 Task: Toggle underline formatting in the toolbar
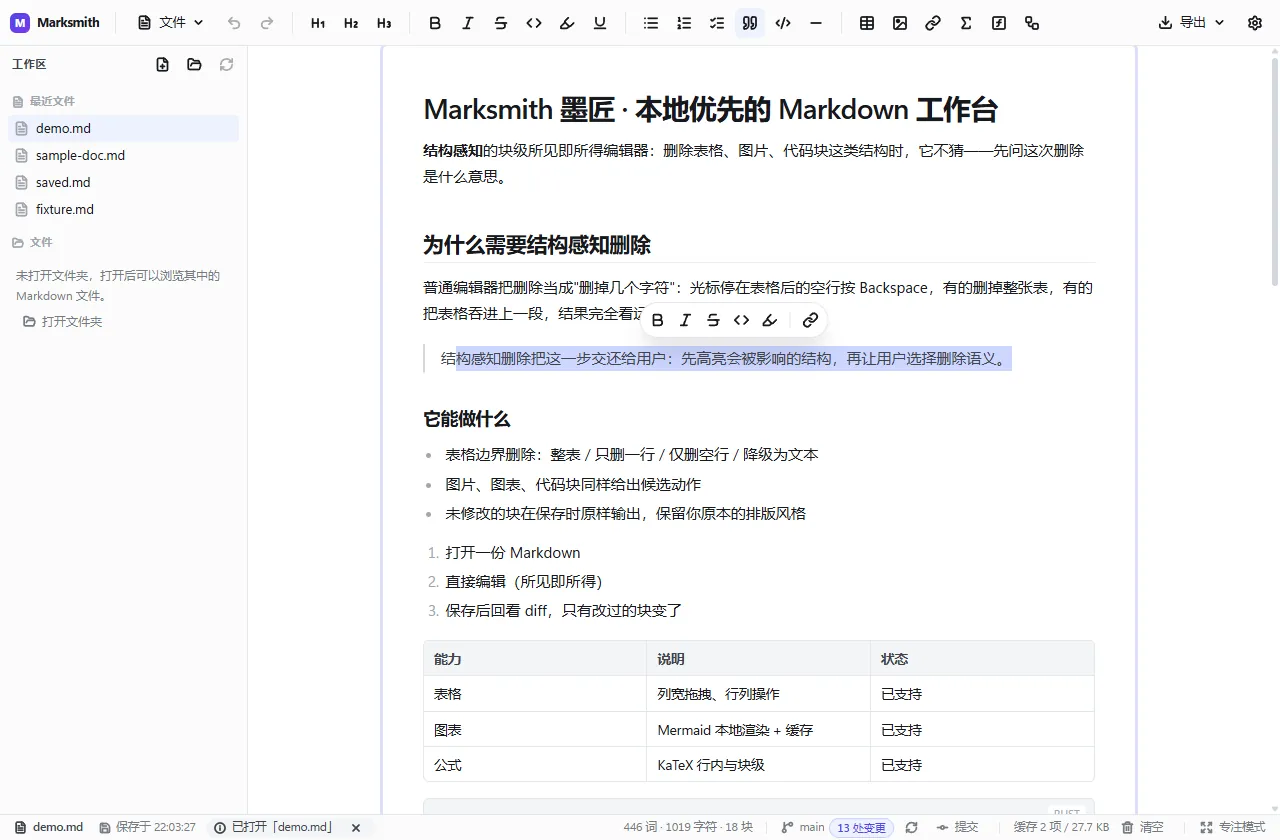600,23
